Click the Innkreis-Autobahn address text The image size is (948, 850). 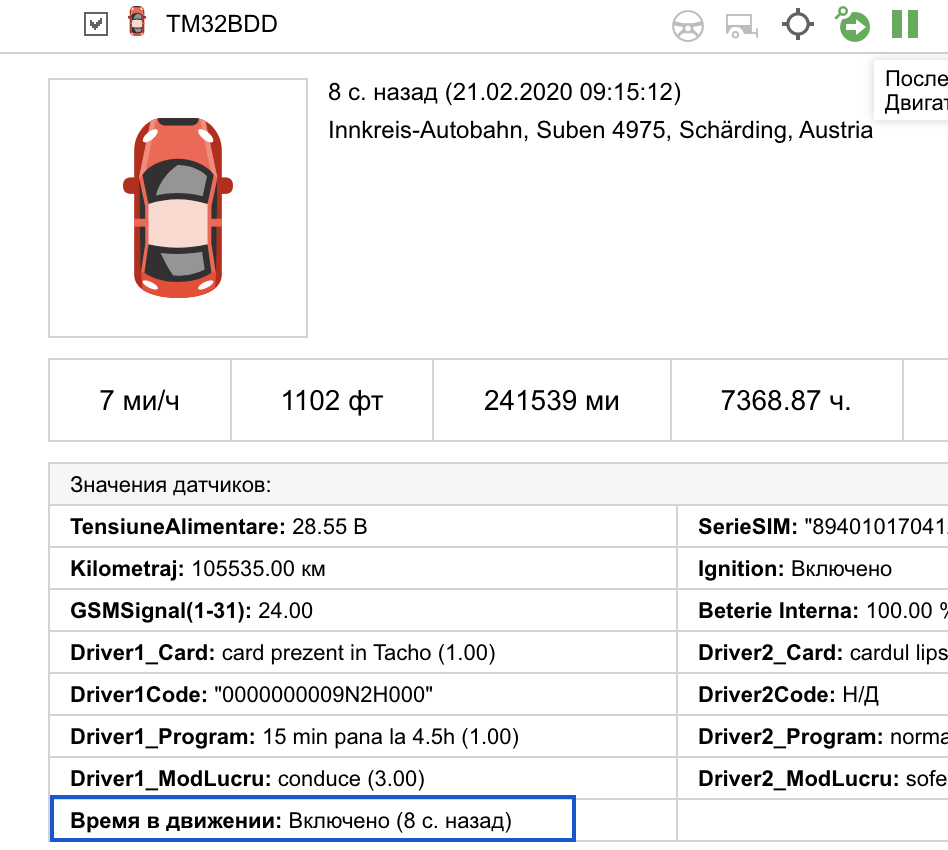600,131
